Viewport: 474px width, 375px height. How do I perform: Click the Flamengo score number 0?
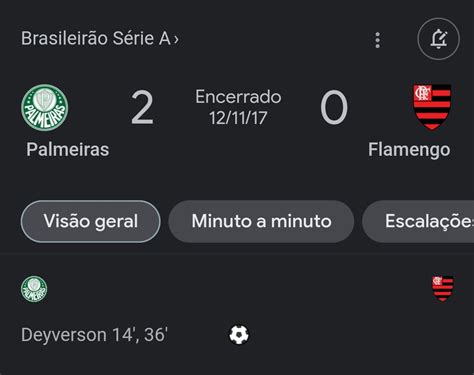point(334,108)
